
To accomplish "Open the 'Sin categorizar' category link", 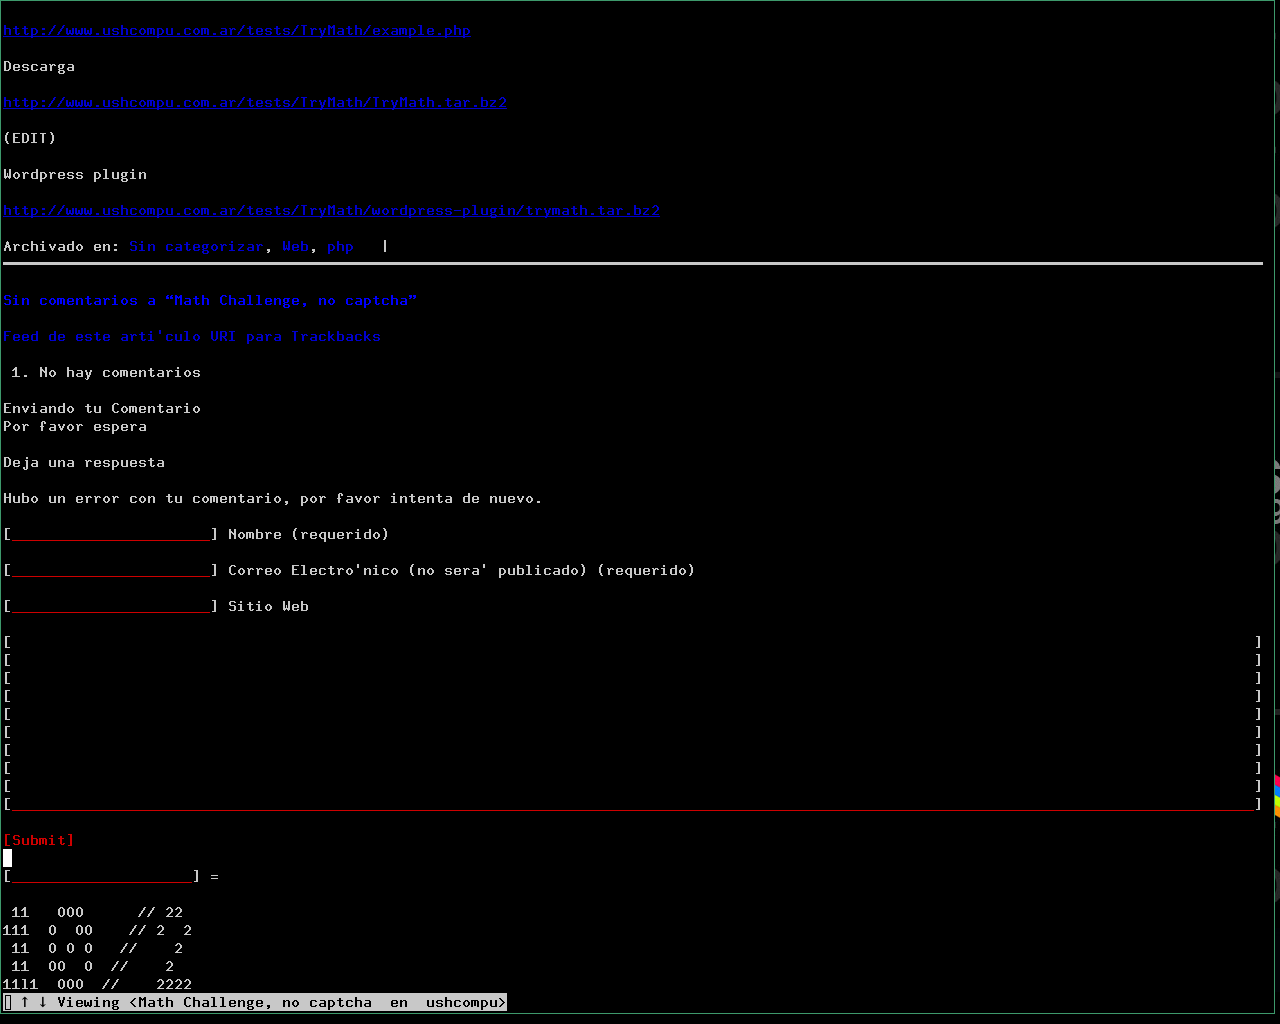I will pyautogui.click(x=196, y=247).
